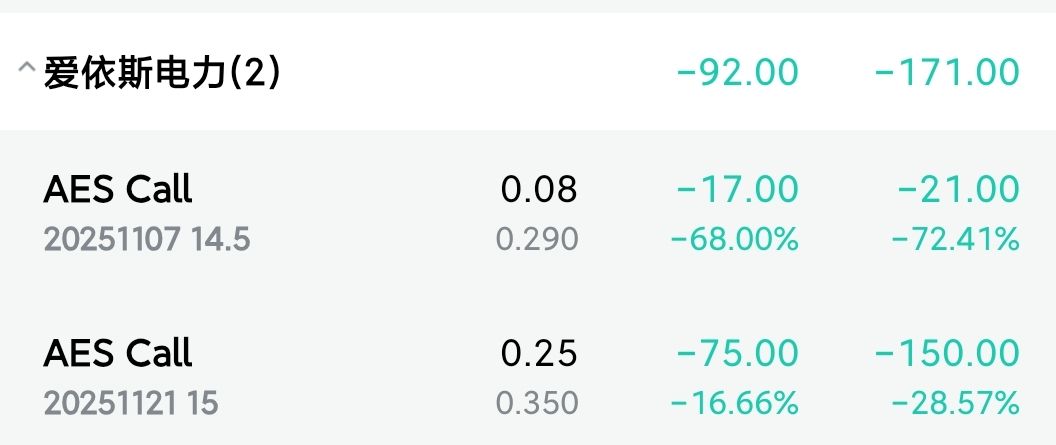Screen dimensions: 1056x445
Task: Collapse the 爱依斯电力(2) group chevron
Action: click(x=26, y=67)
